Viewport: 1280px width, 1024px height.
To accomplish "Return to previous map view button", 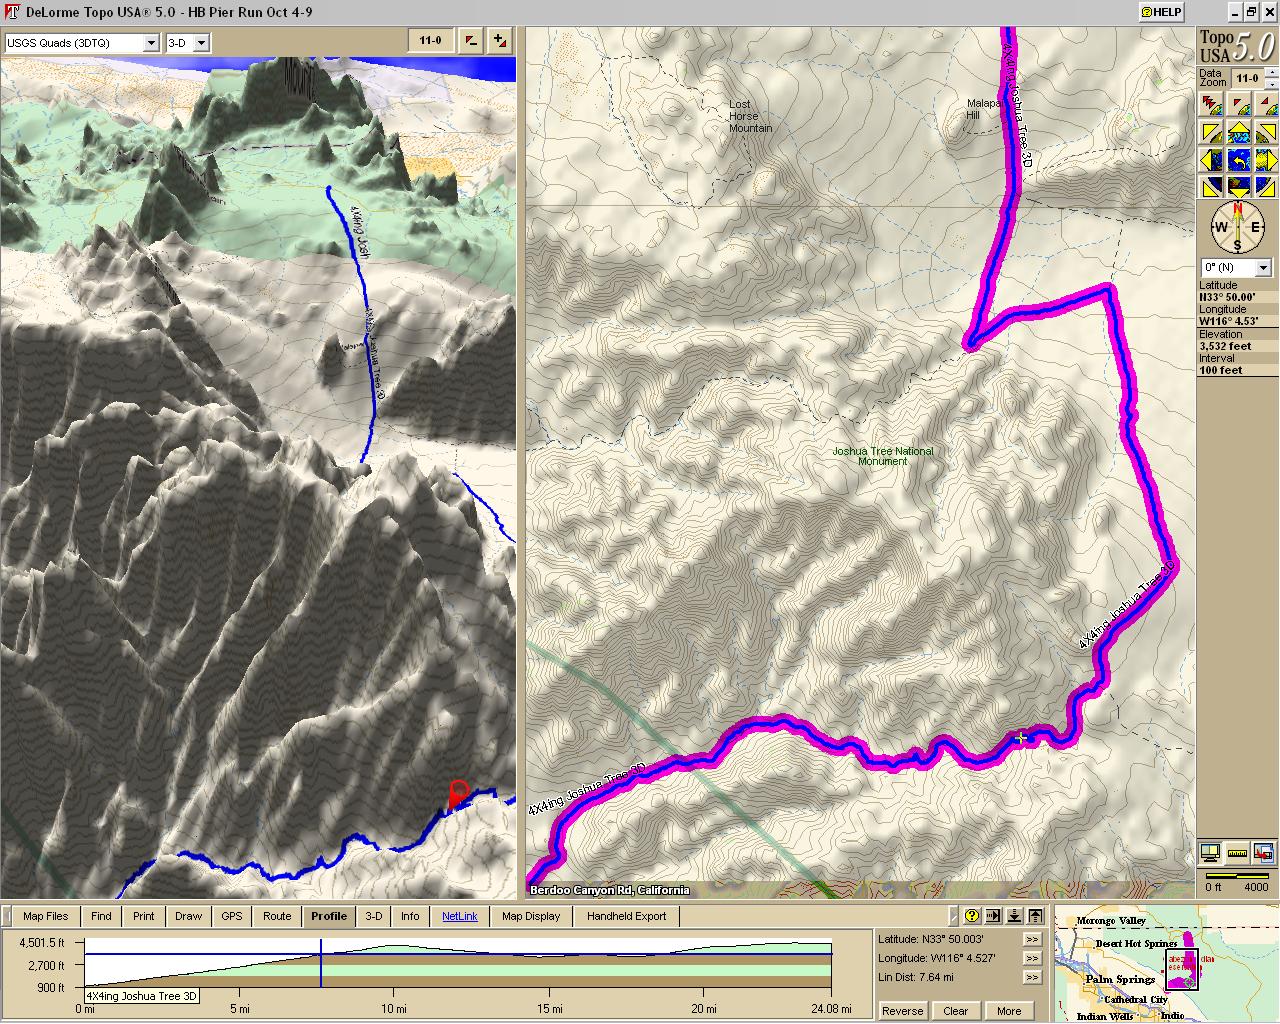I will click(1238, 160).
